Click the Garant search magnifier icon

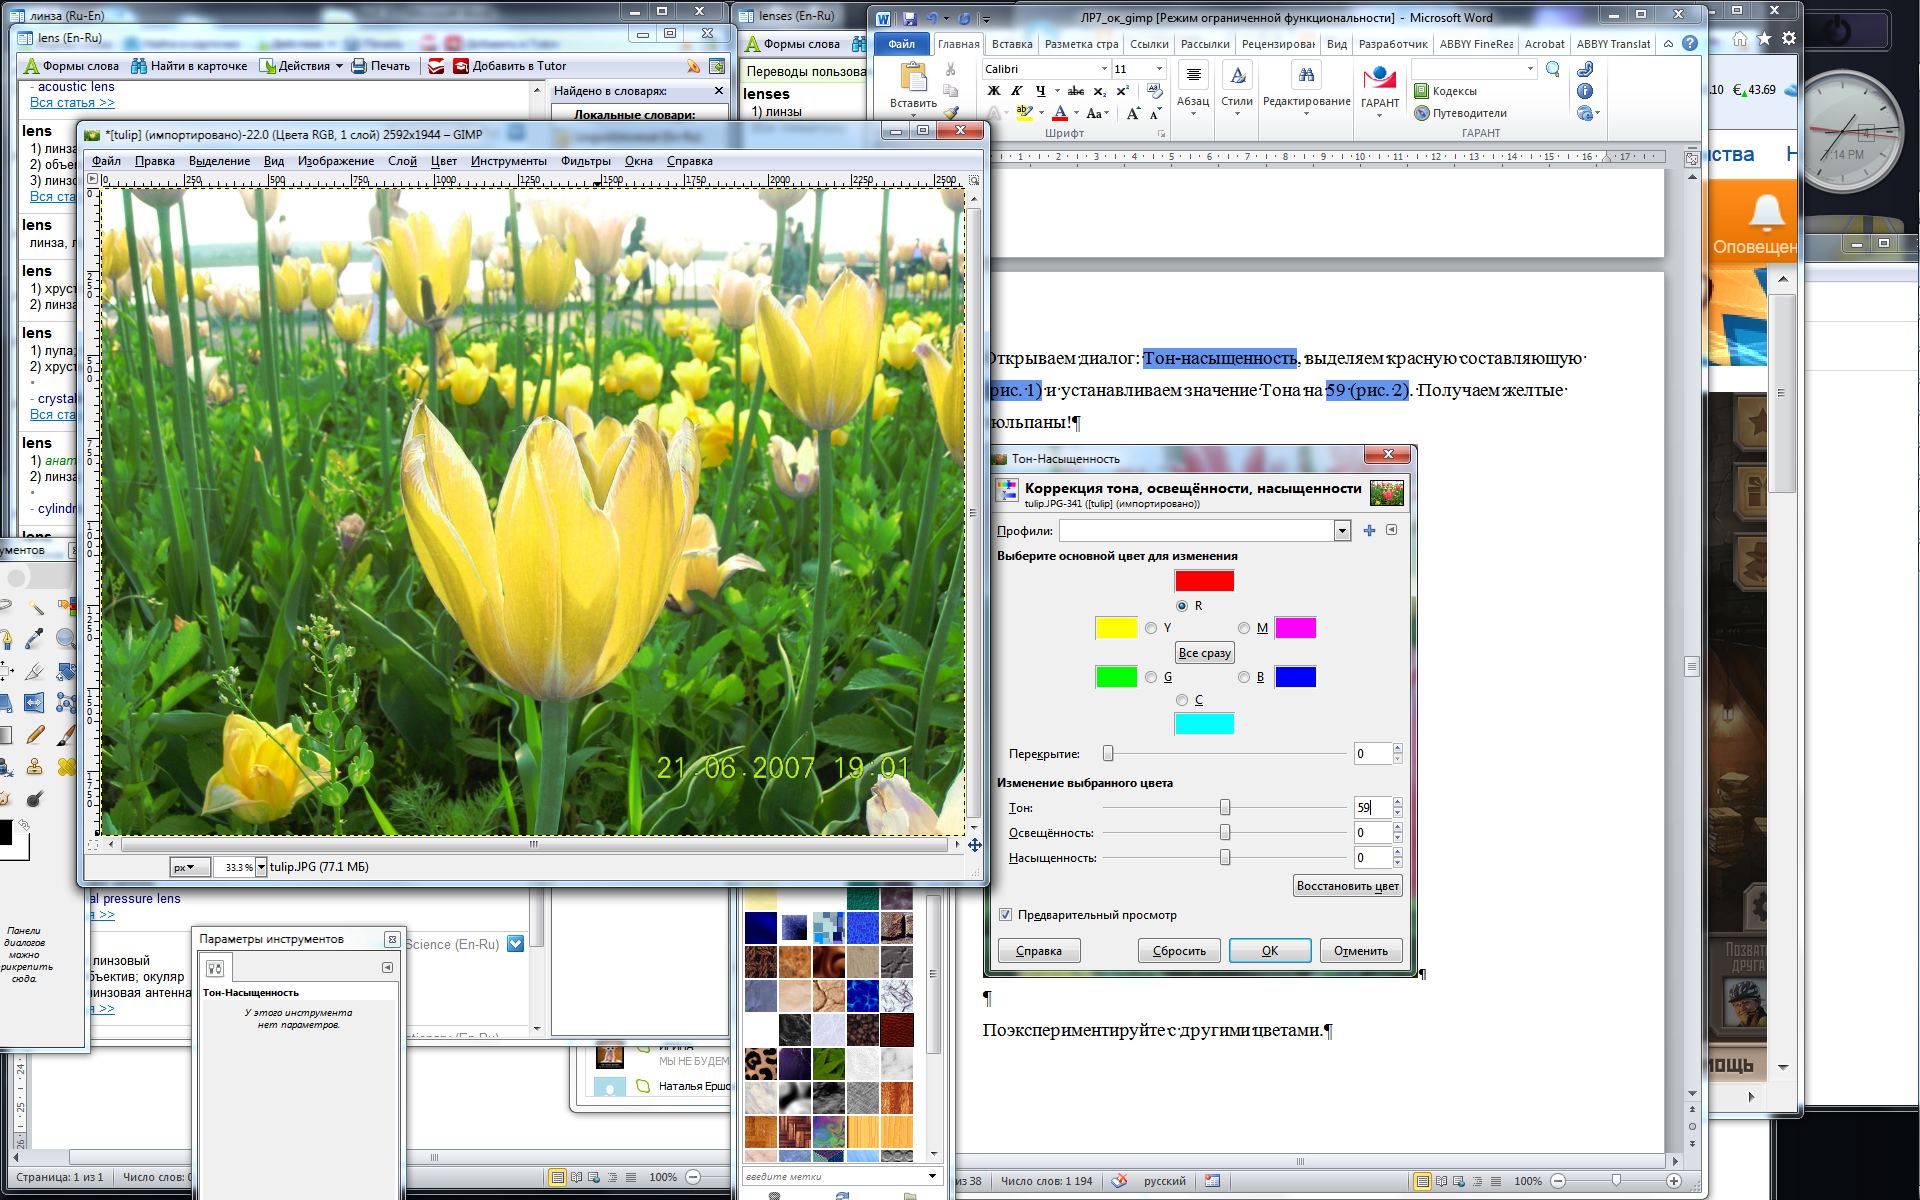click(x=1553, y=69)
